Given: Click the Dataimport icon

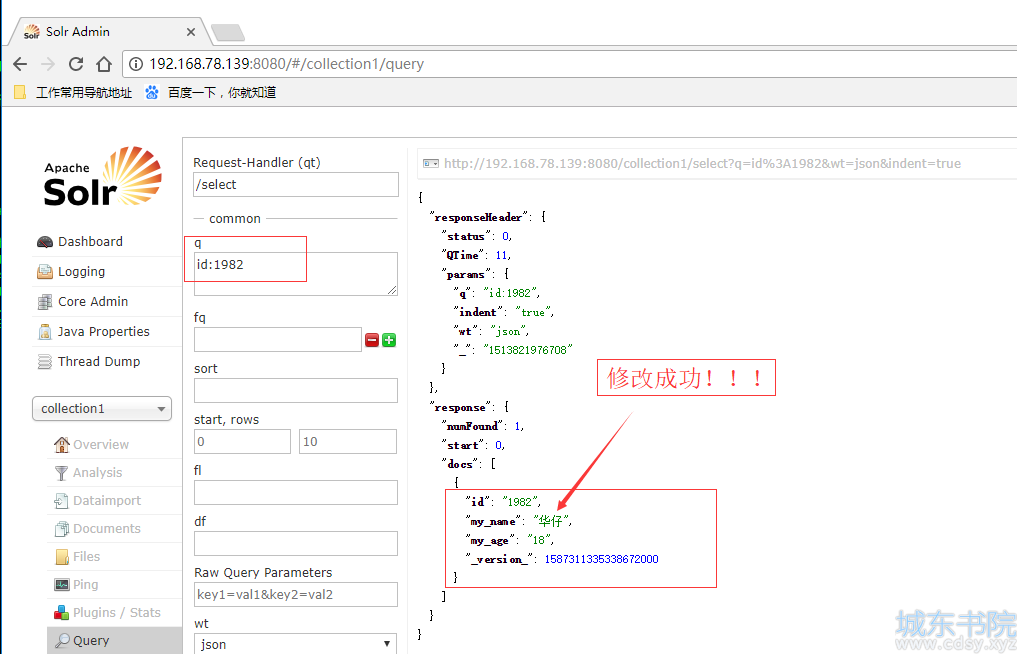Looking at the screenshot, I should click(62, 501).
